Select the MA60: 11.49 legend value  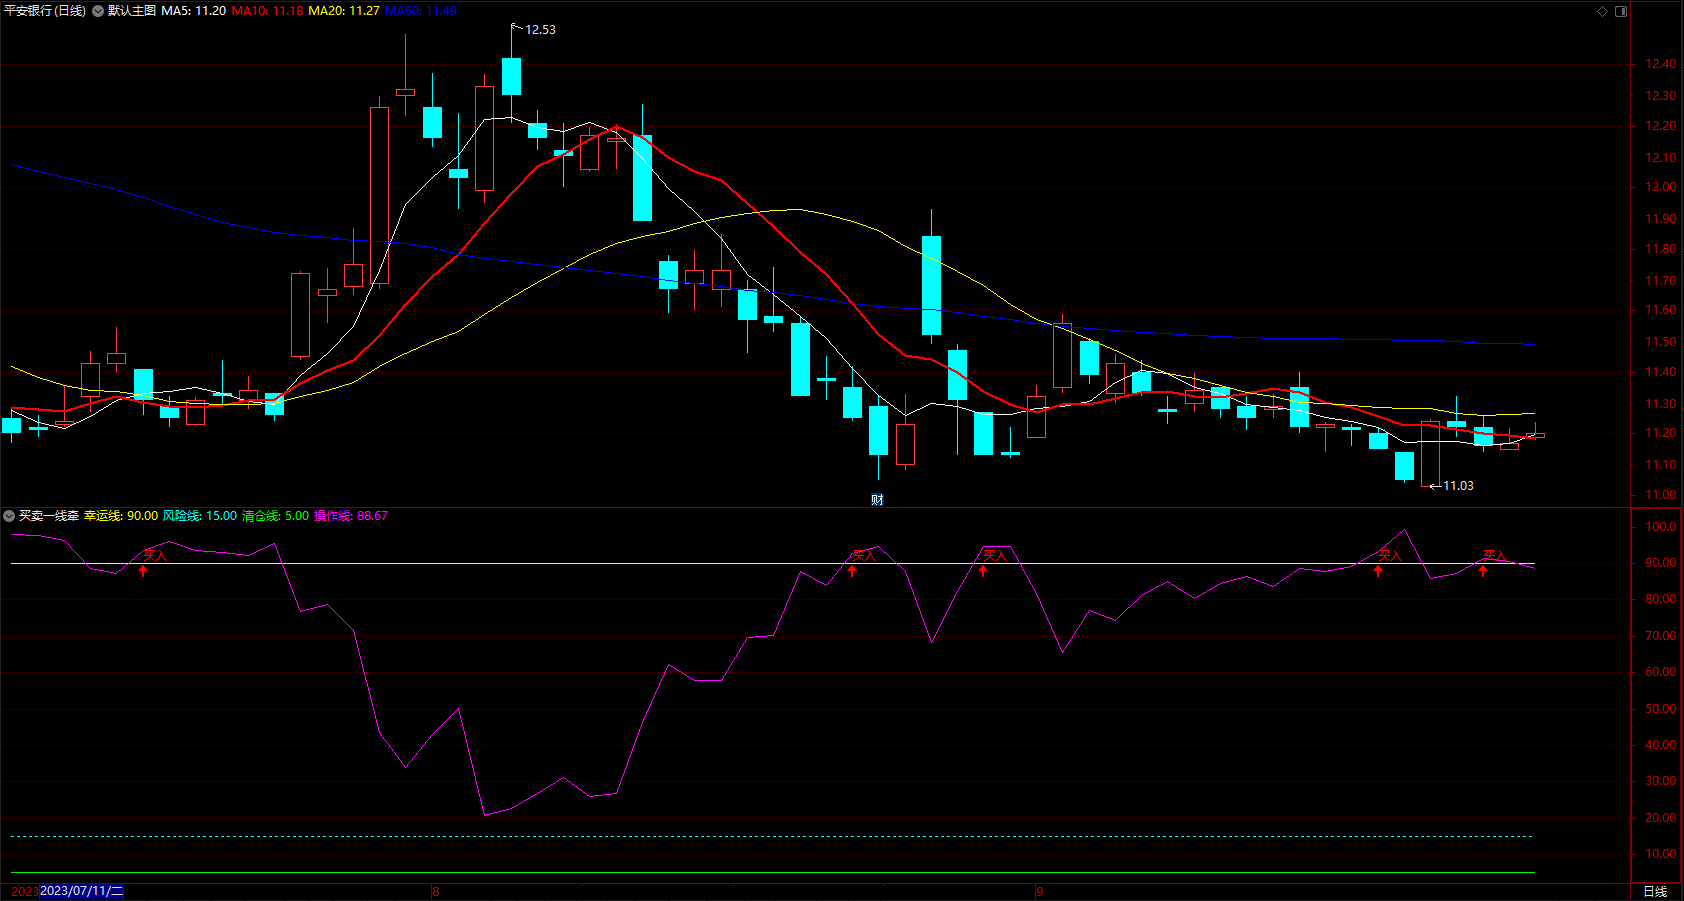click(421, 11)
